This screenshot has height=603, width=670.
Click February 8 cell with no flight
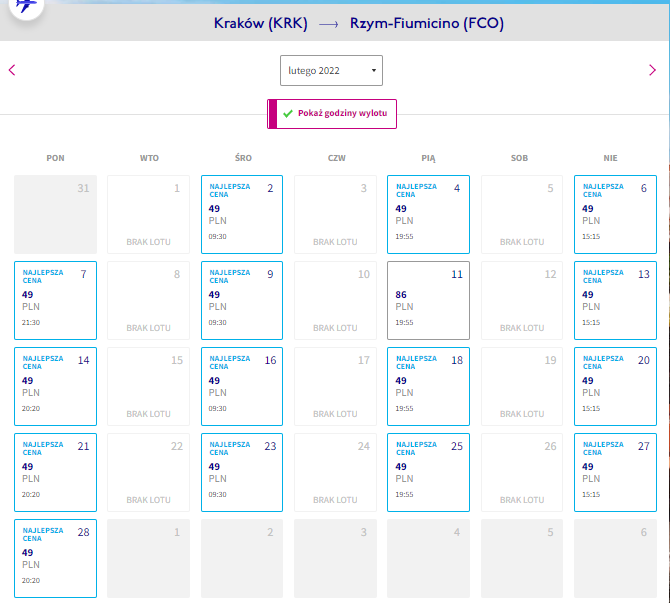pyautogui.click(x=148, y=300)
